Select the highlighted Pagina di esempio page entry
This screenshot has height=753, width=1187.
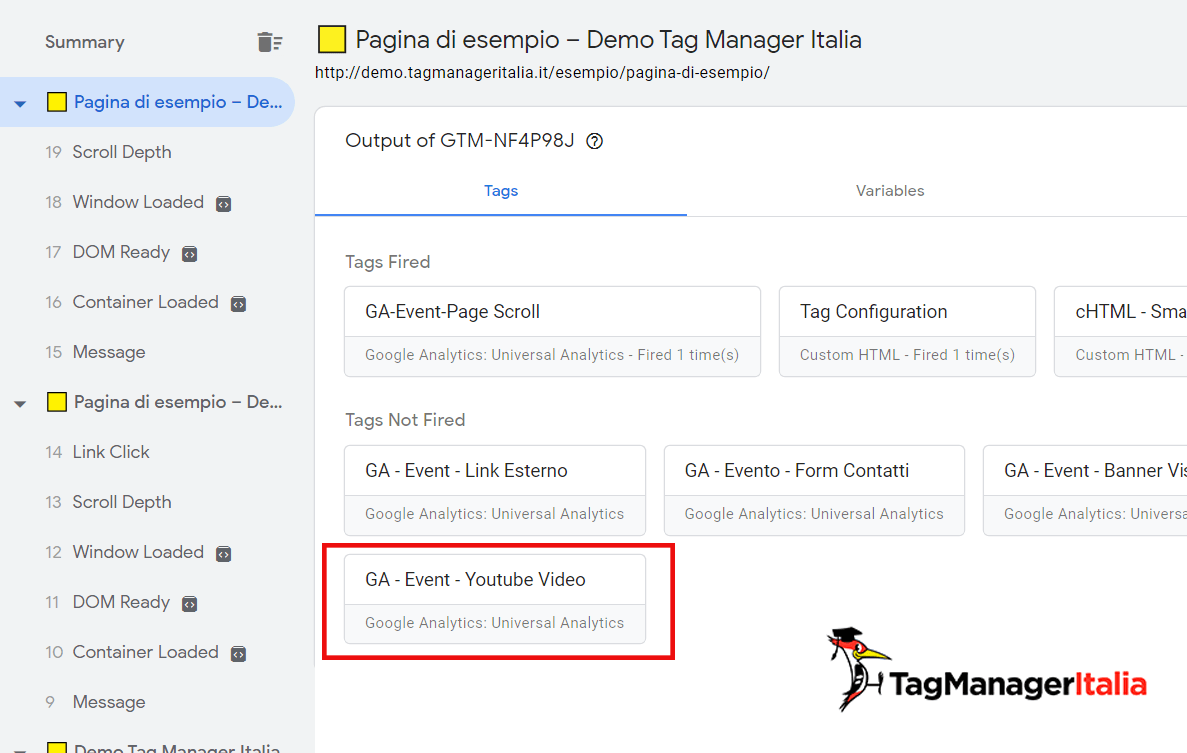(x=147, y=102)
